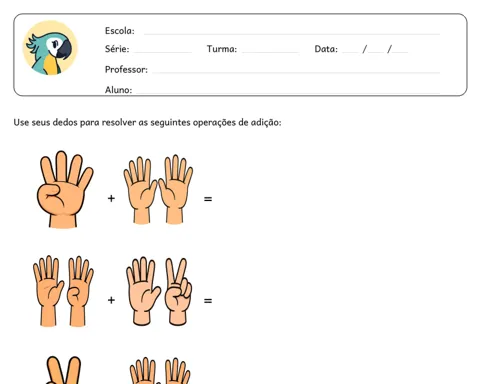This screenshot has width=480, height=384.
Task: Click the two hands starting the second equation
Action: click(x=63, y=291)
